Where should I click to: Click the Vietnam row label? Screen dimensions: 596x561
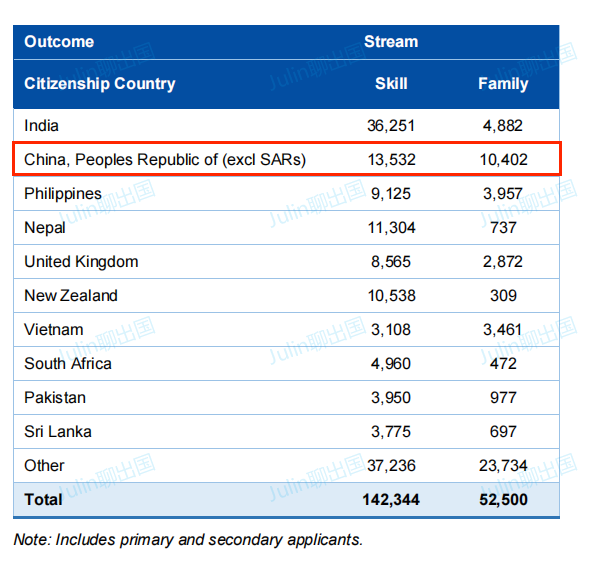pyautogui.click(x=54, y=330)
